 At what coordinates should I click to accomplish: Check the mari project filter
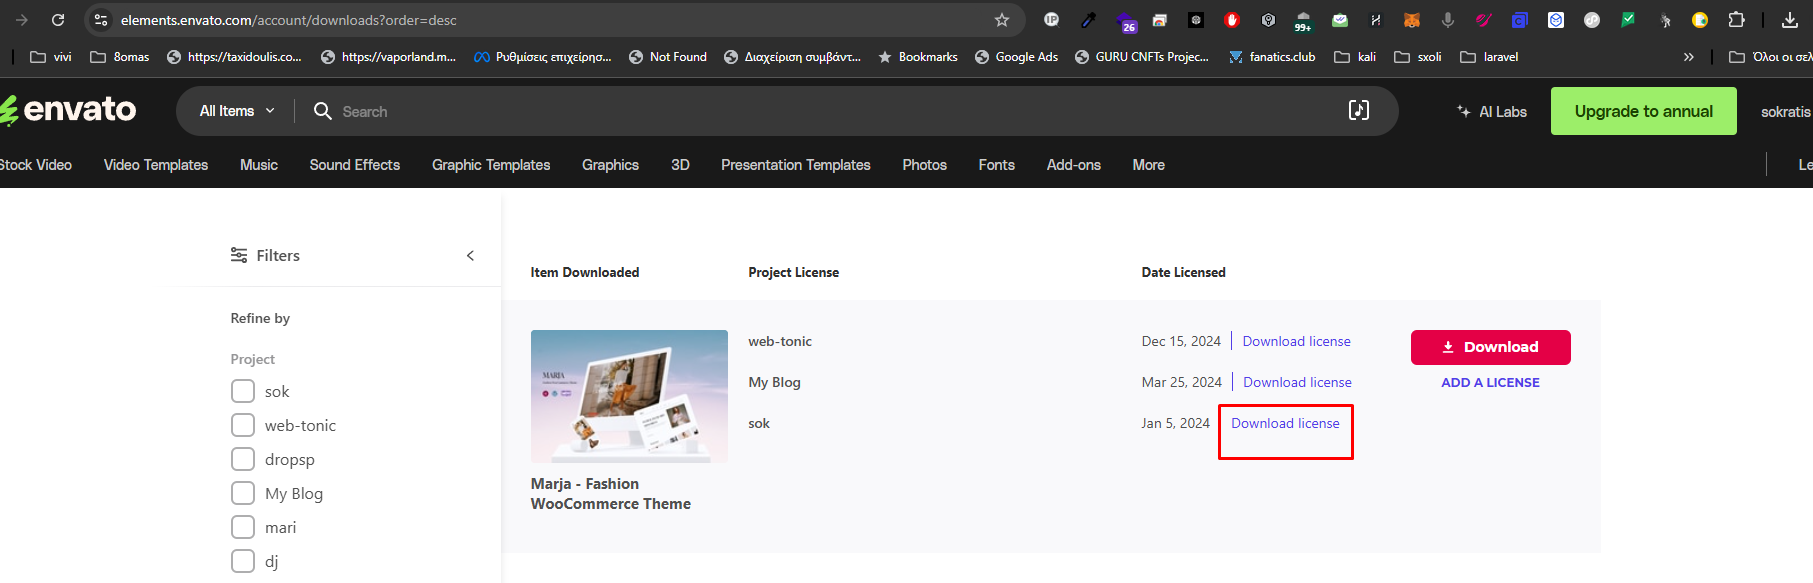[243, 527]
